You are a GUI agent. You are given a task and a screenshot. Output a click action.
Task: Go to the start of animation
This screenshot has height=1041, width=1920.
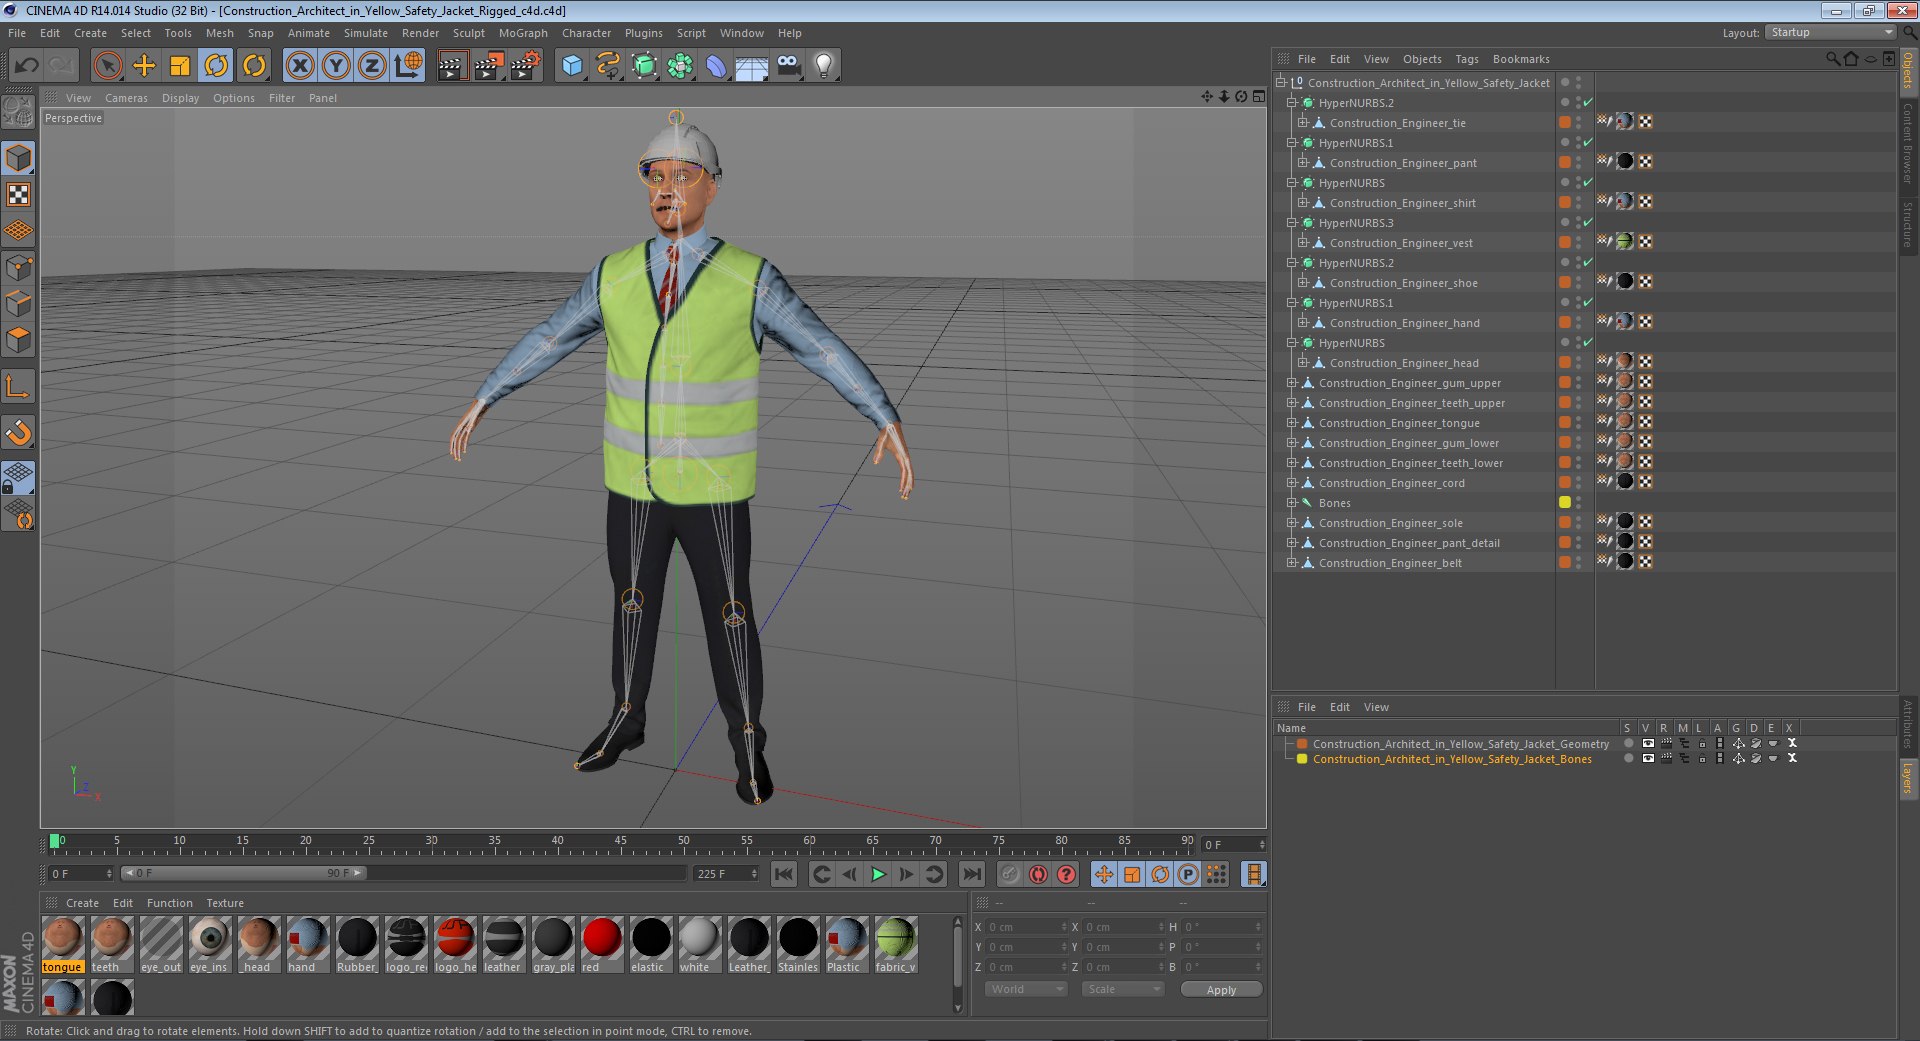click(784, 874)
